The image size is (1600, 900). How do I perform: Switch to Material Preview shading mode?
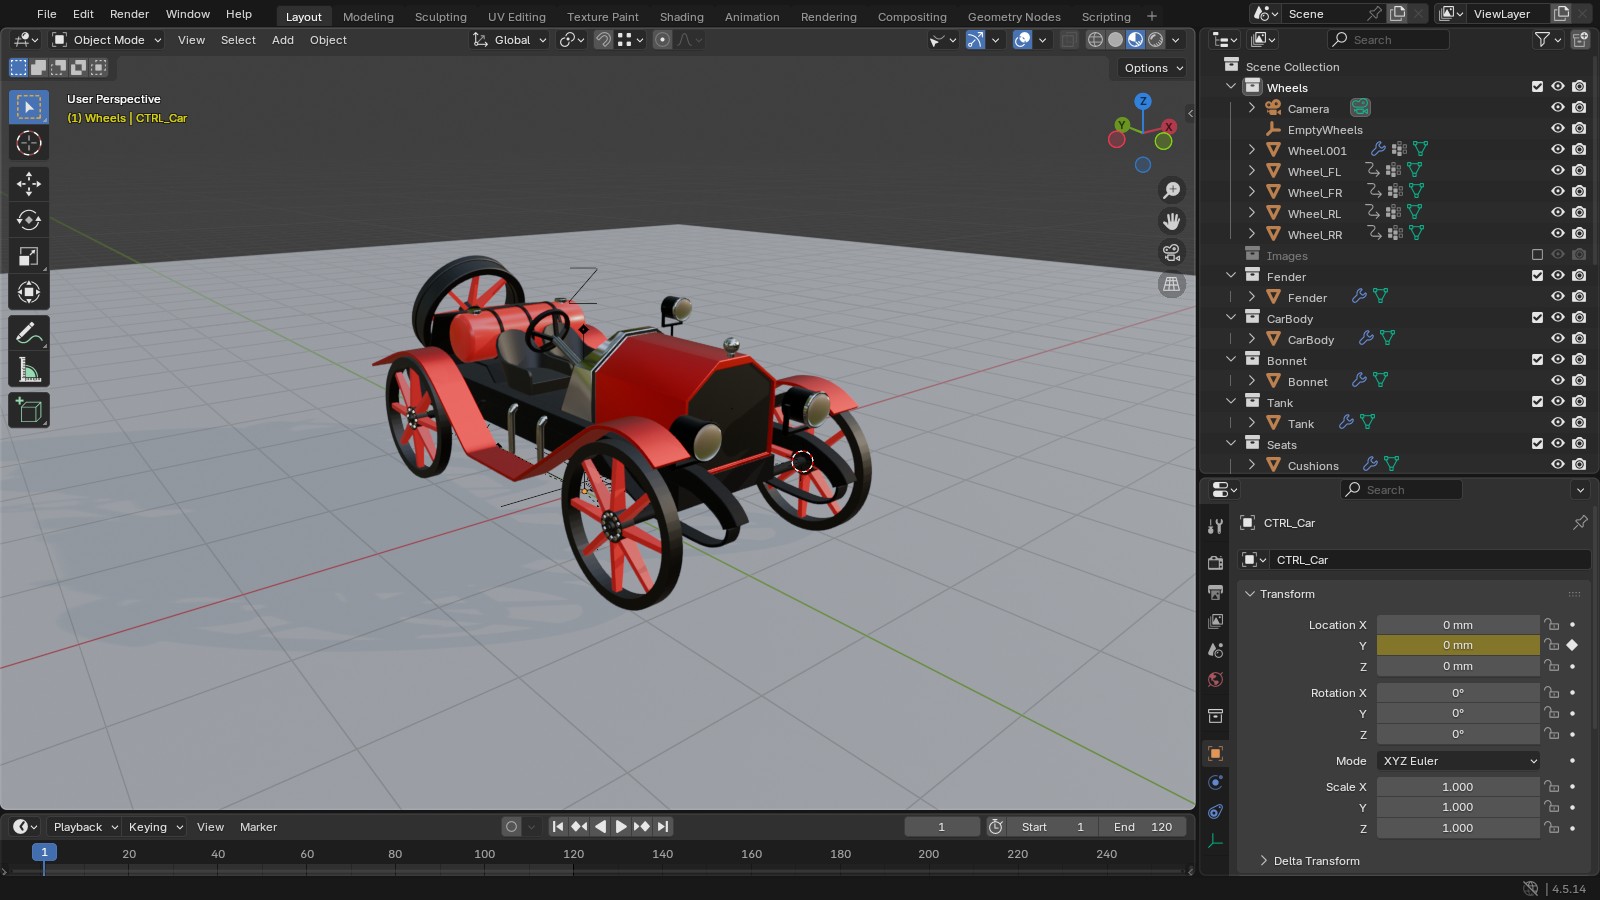(x=1135, y=40)
